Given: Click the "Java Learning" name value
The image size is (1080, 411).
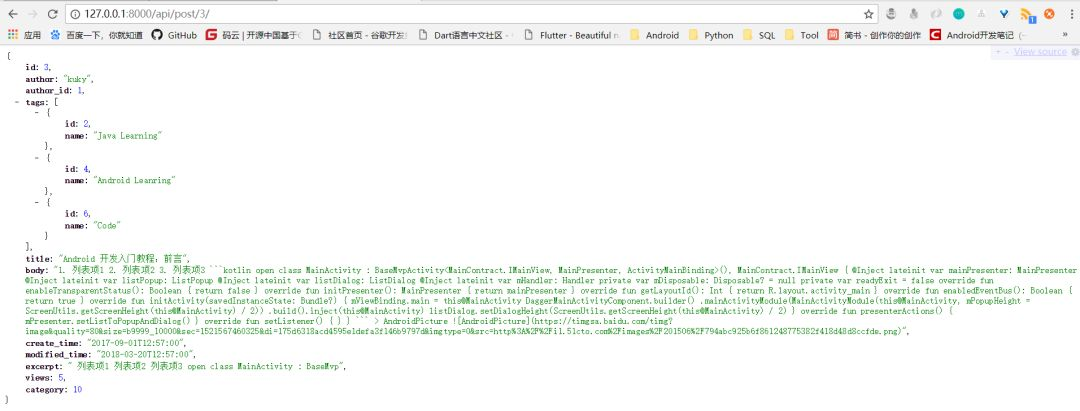Looking at the screenshot, I should tap(126, 136).
